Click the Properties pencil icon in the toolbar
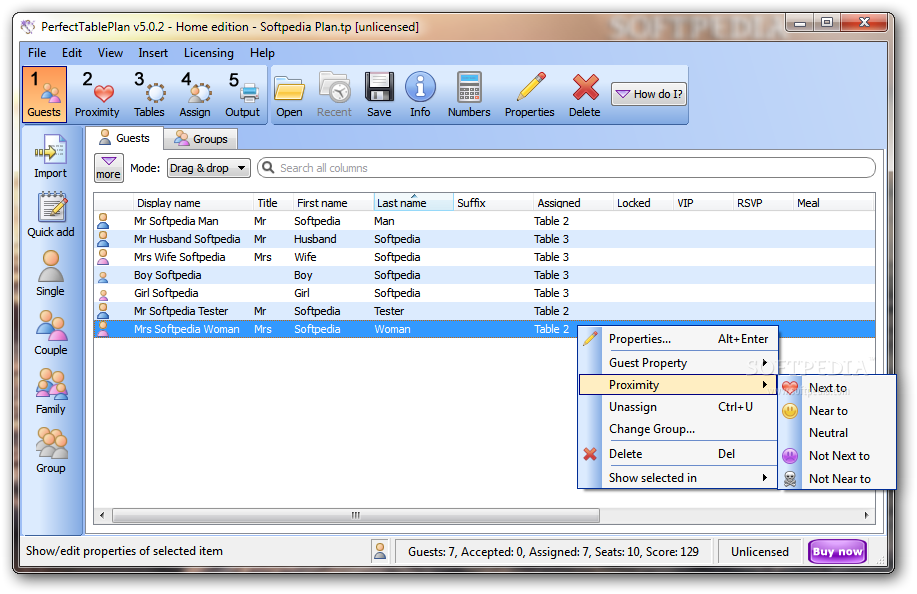917x594 pixels. click(x=530, y=94)
